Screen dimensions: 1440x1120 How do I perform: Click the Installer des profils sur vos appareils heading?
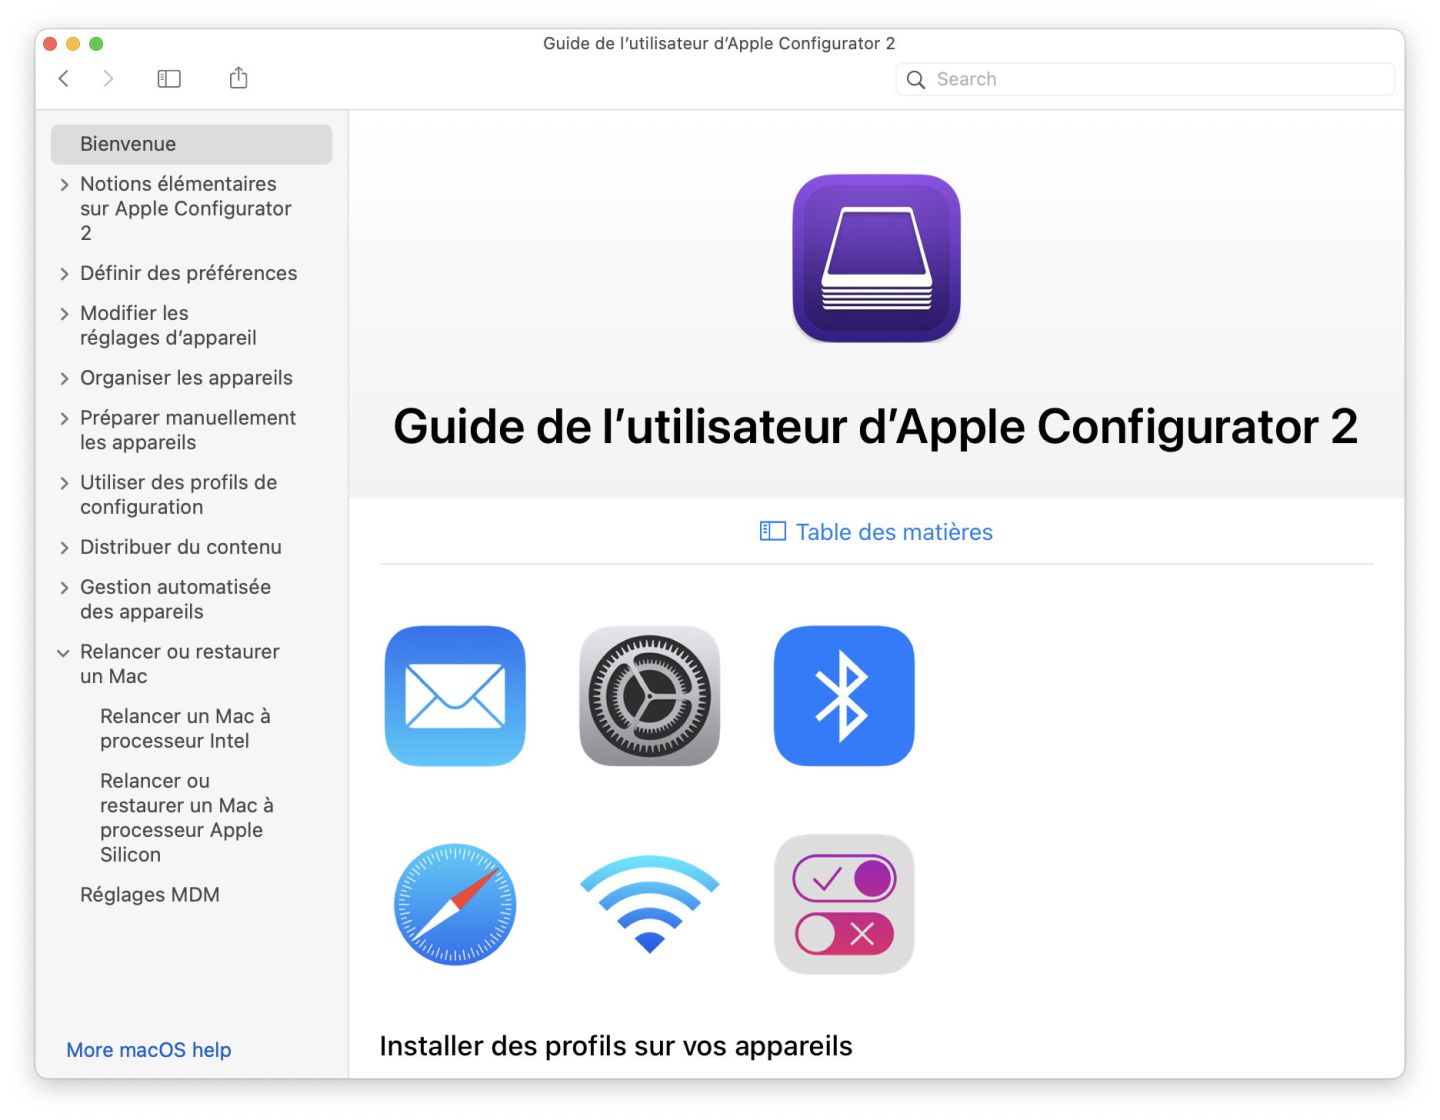click(x=616, y=1046)
